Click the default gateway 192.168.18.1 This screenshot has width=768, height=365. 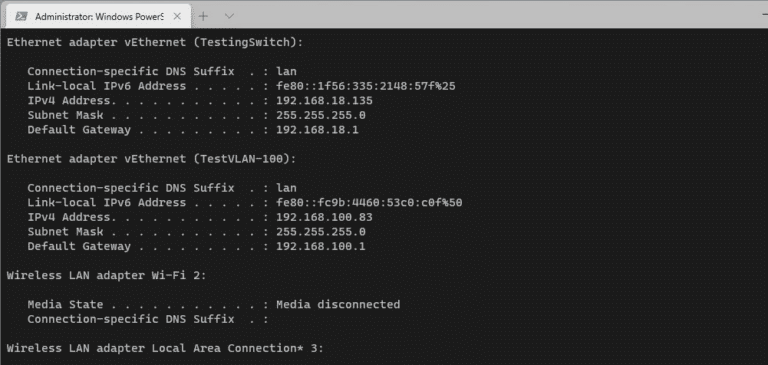tap(317, 130)
